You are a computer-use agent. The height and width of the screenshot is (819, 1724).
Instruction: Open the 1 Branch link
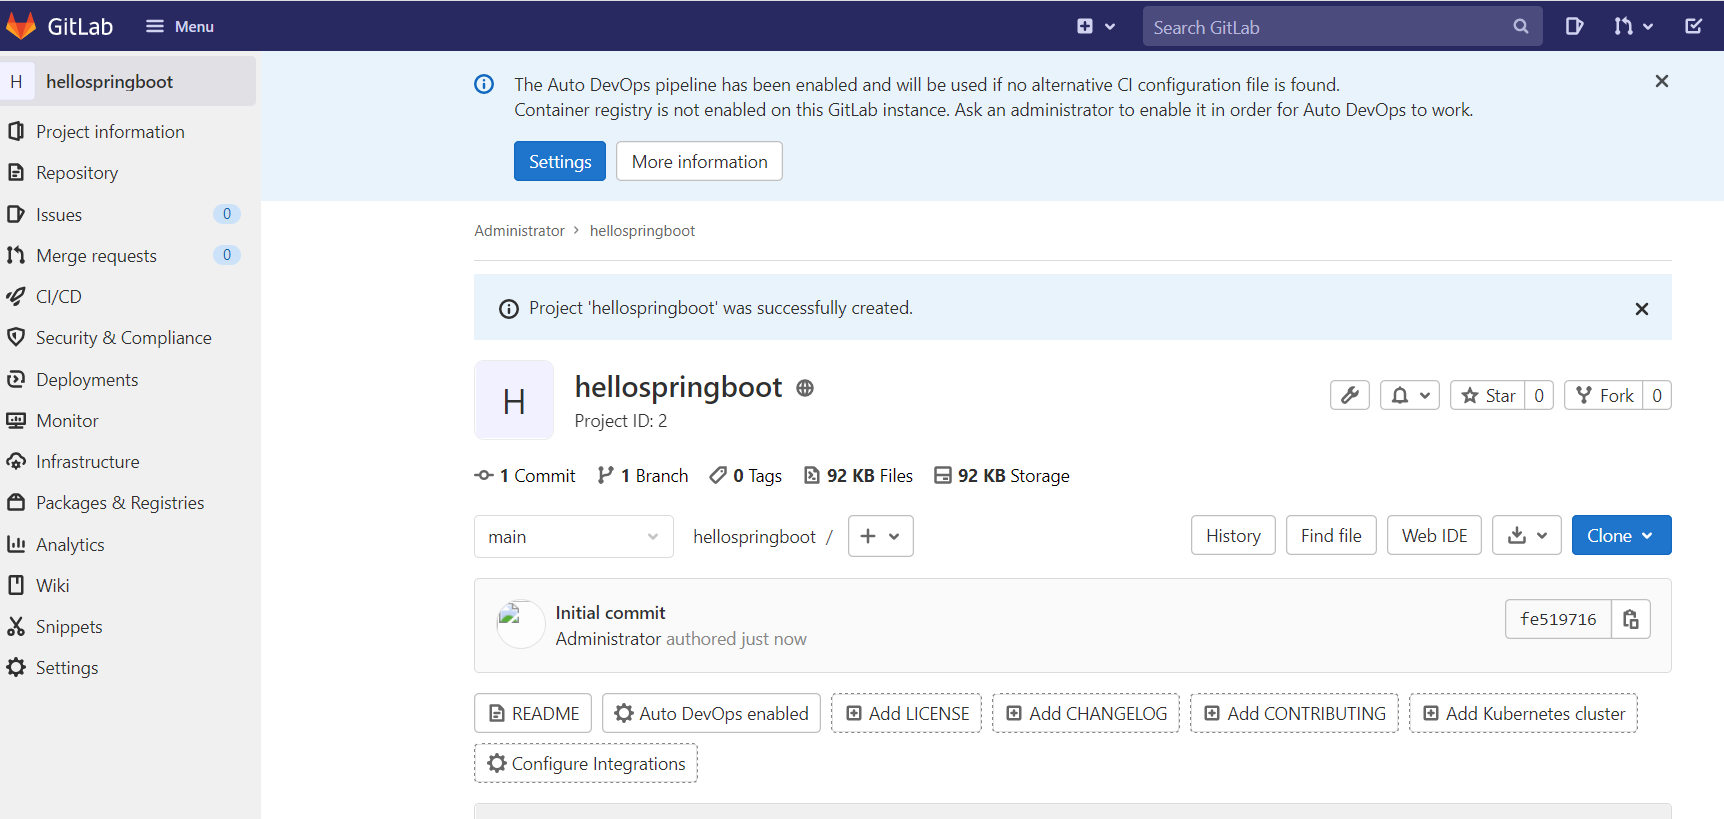[x=643, y=476]
